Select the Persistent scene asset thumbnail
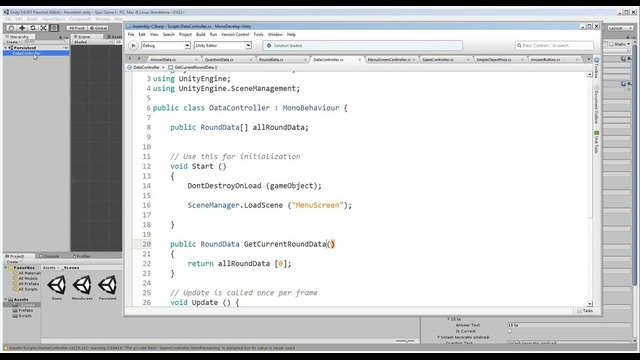Image resolution: width=640 pixels, height=360 pixels. point(107,287)
